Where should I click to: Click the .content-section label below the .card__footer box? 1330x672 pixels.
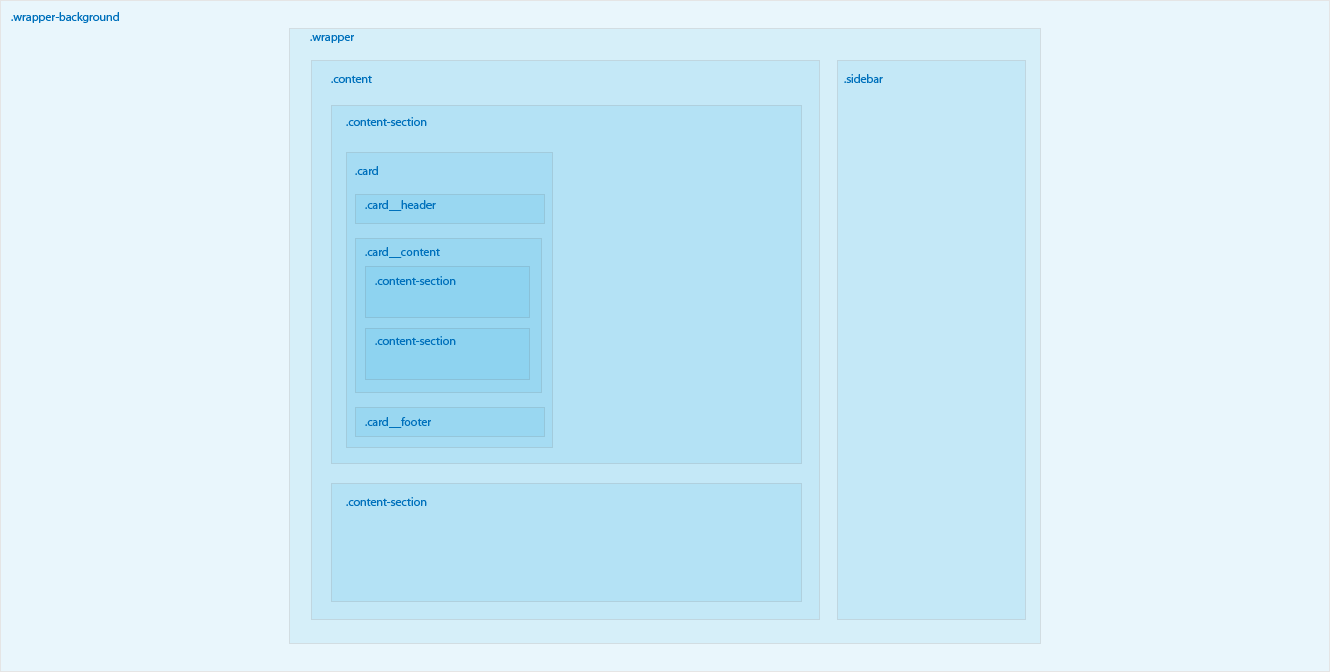tap(386, 502)
